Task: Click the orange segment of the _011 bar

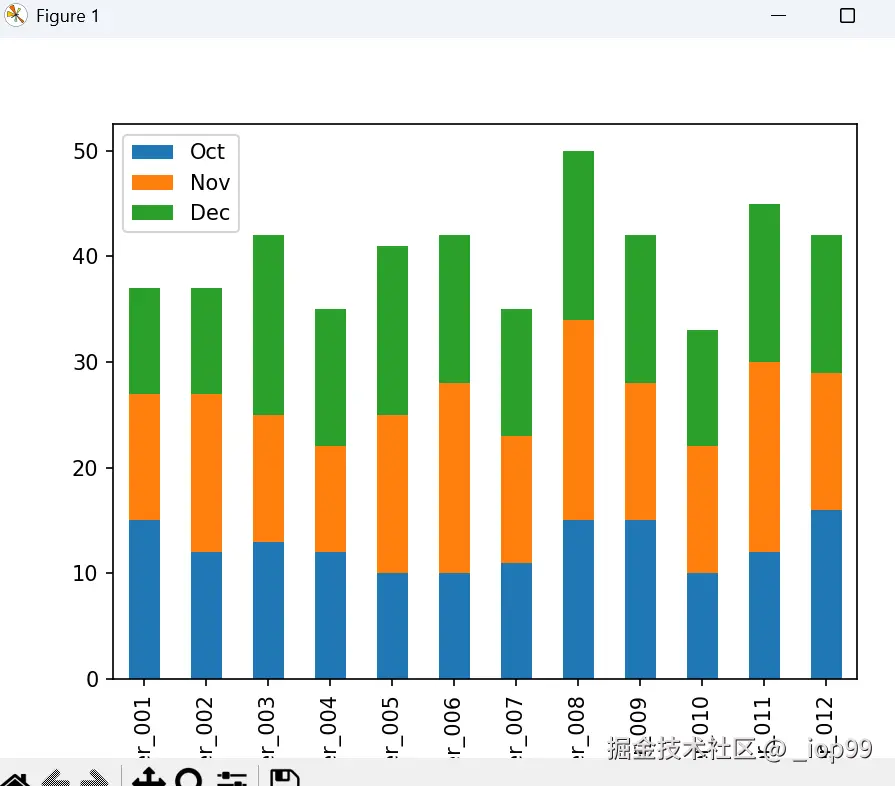Action: [764, 457]
